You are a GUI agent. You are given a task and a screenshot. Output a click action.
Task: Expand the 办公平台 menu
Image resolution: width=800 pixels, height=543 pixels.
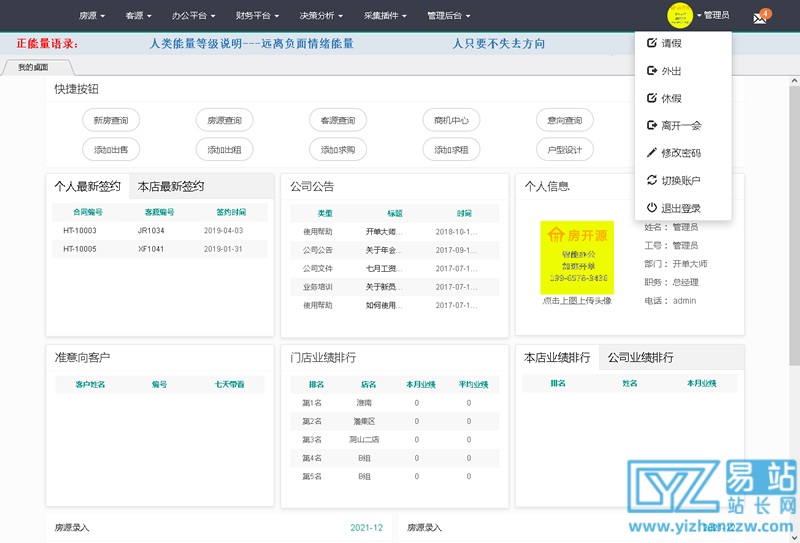[193, 16]
